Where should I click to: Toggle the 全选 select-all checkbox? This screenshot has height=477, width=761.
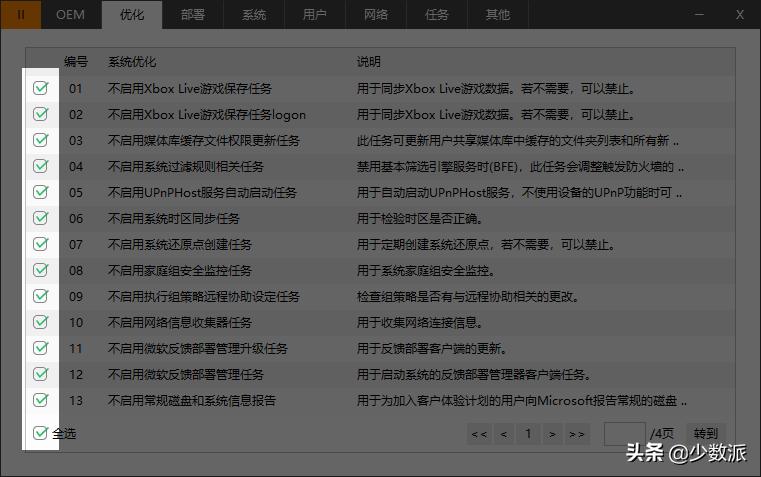coord(40,433)
